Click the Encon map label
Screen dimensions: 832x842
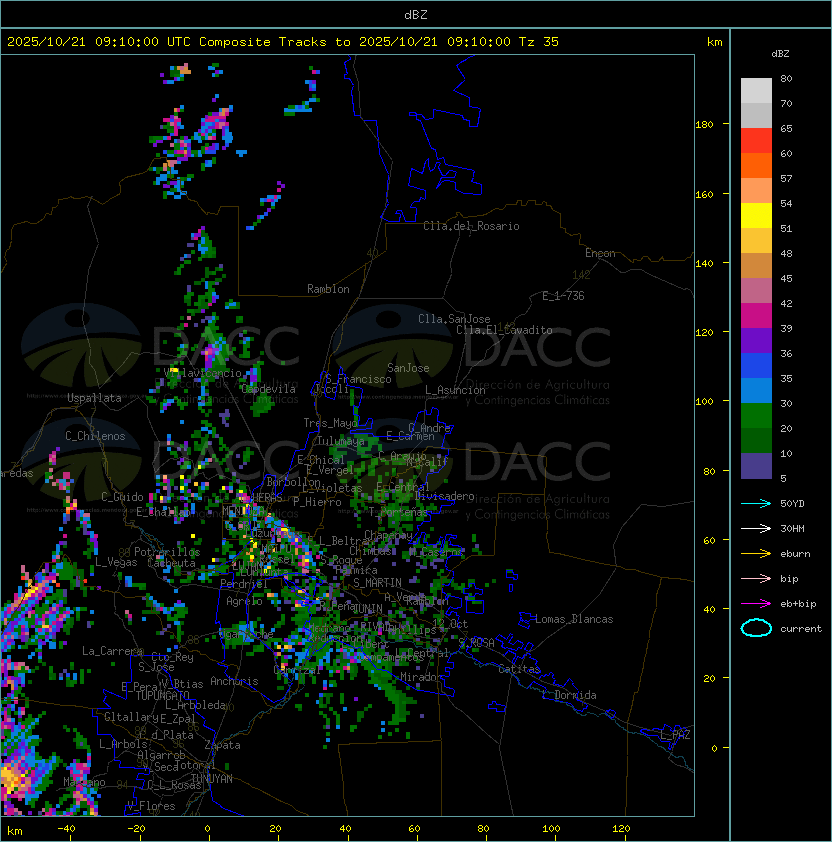tap(600, 253)
